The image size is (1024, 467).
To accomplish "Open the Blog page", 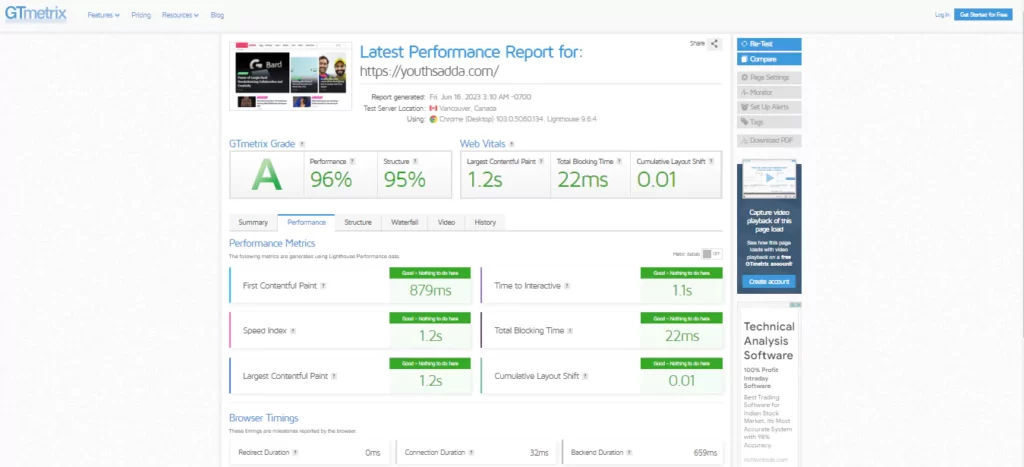I will (217, 15).
